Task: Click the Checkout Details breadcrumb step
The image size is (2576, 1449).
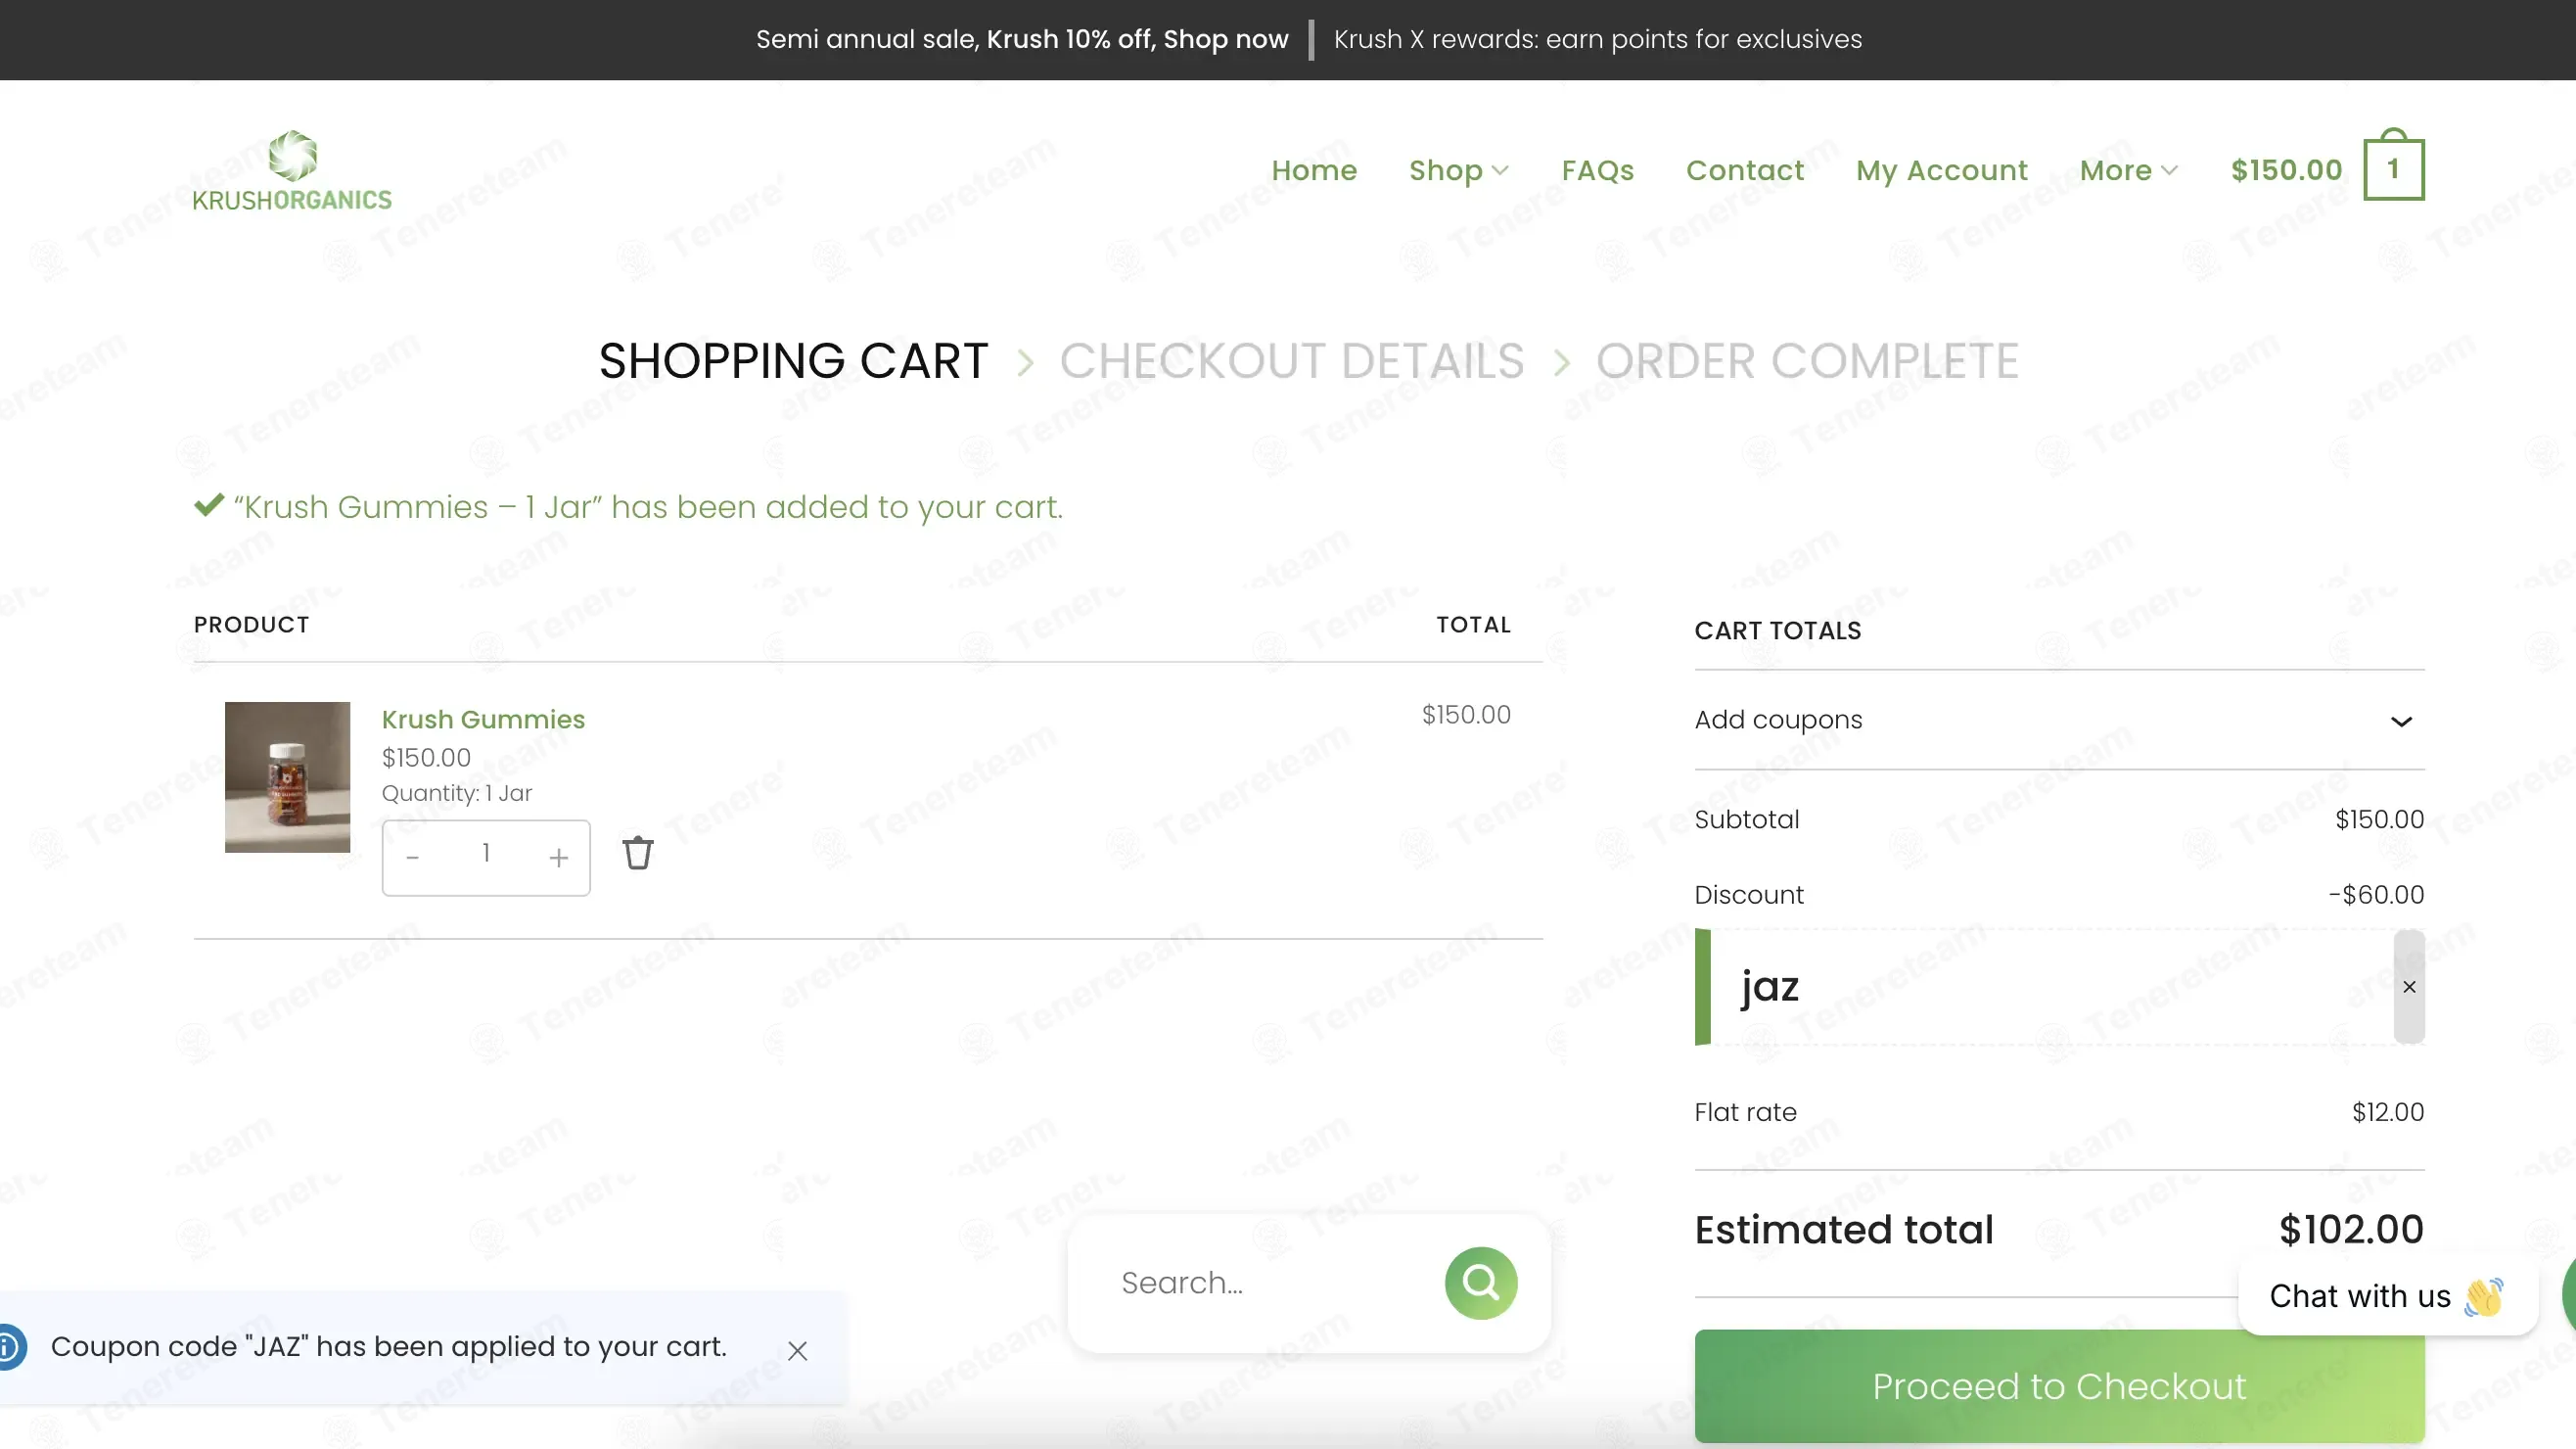Action: pyautogui.click(x=1291, y=360)
